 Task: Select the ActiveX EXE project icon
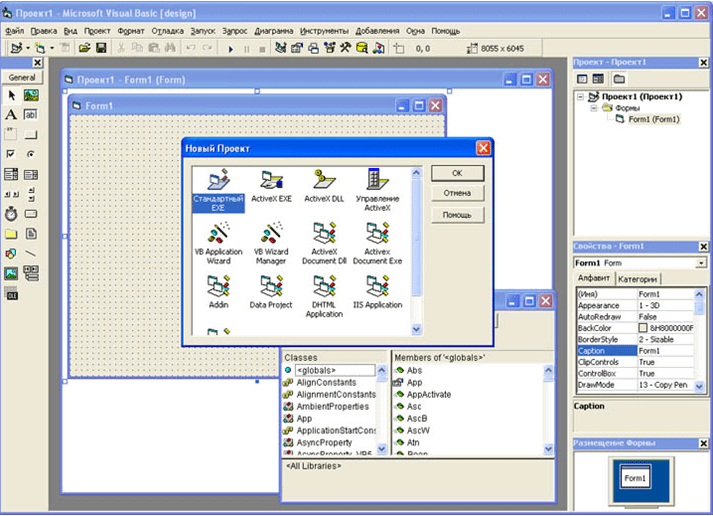pos(271,185)
